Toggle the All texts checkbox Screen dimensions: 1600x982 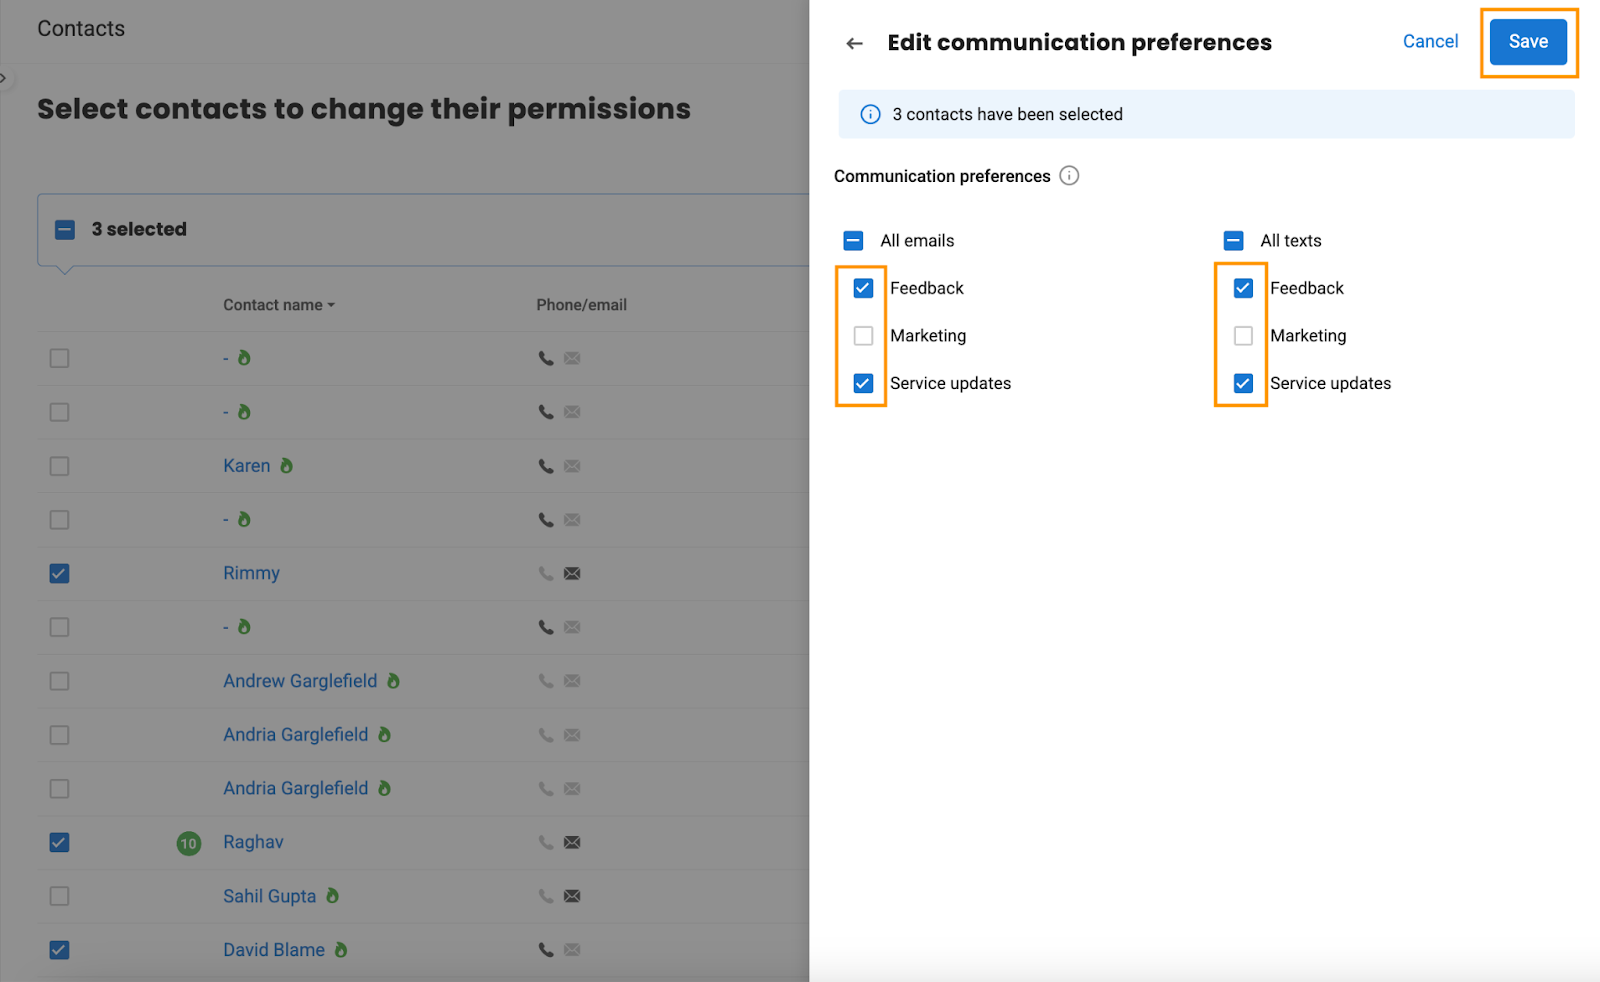pos(1233,240)
